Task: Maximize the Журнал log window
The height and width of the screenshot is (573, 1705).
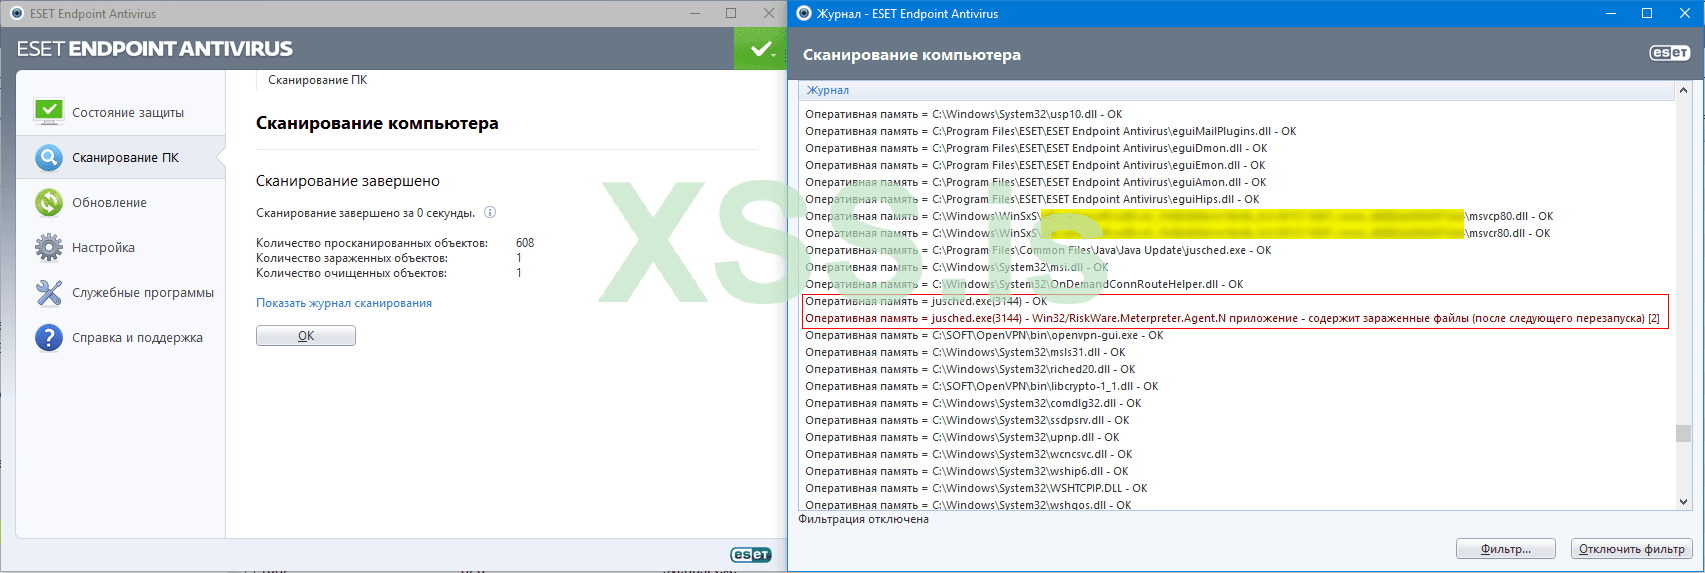Action: [1647, 13]
